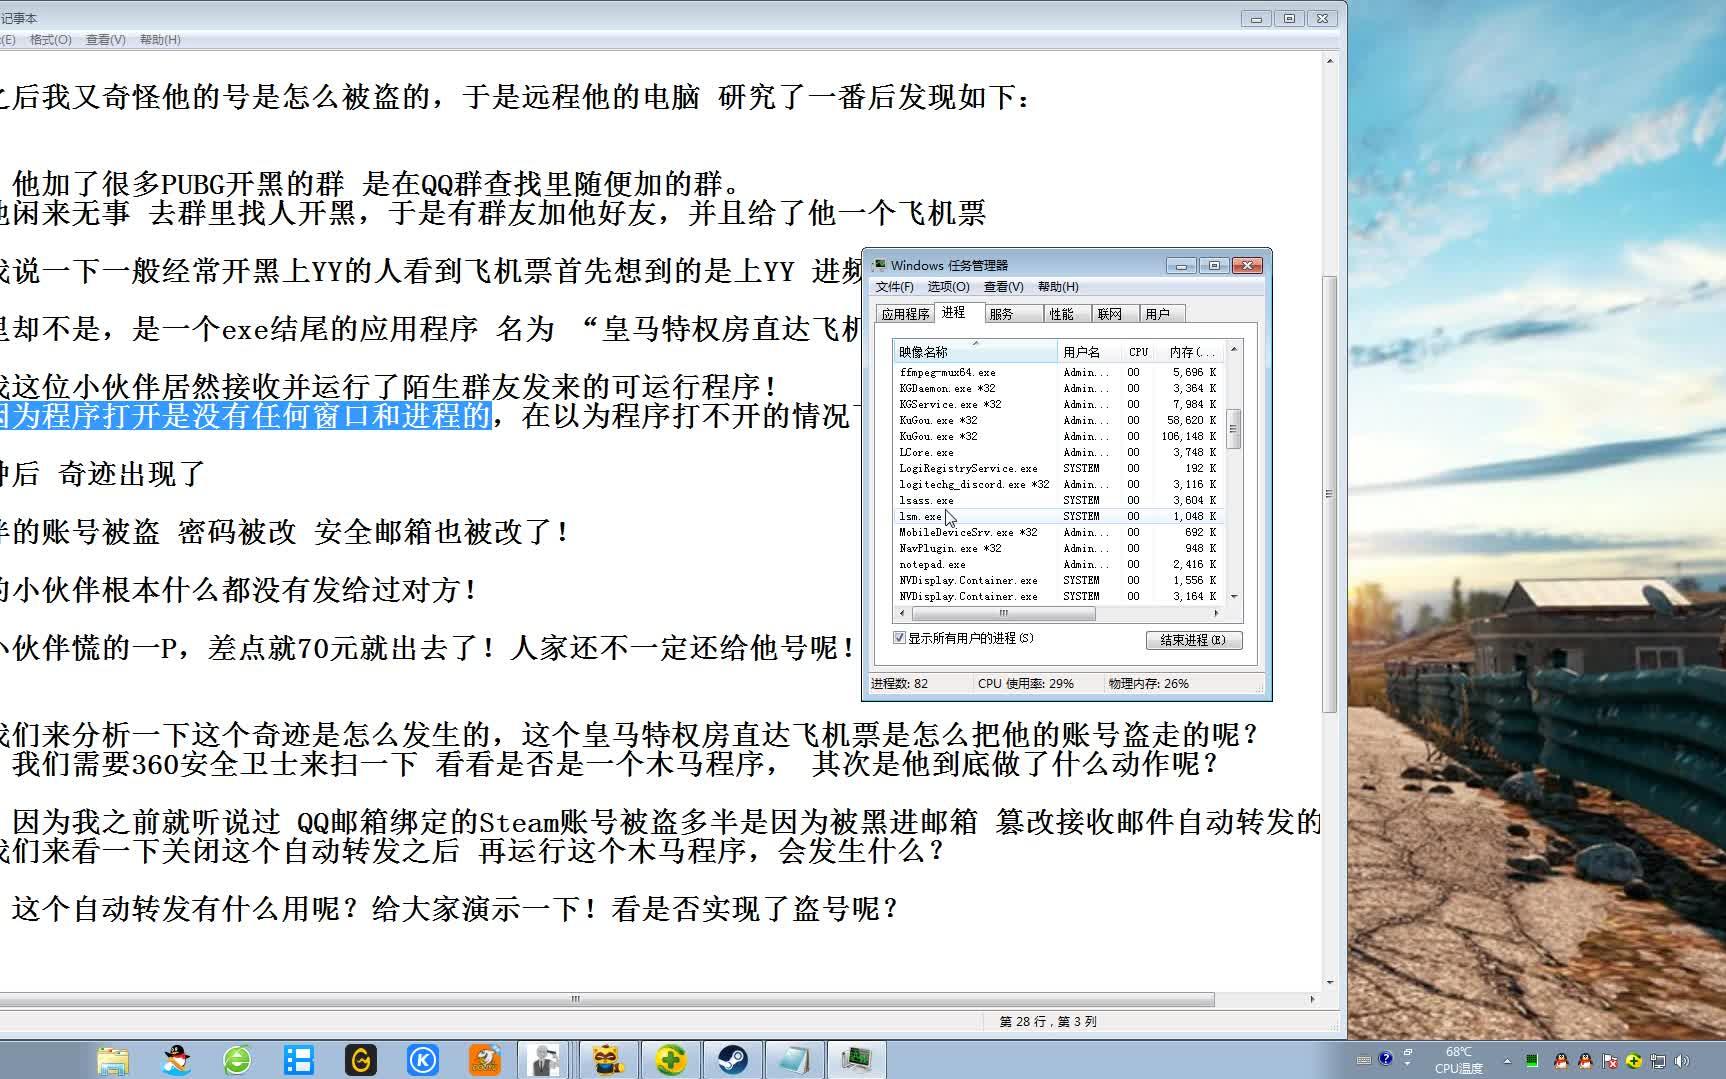Click the green CPU meter tray icon
Viewport: 1726px width, 1079px height.
(1532, 1061)
